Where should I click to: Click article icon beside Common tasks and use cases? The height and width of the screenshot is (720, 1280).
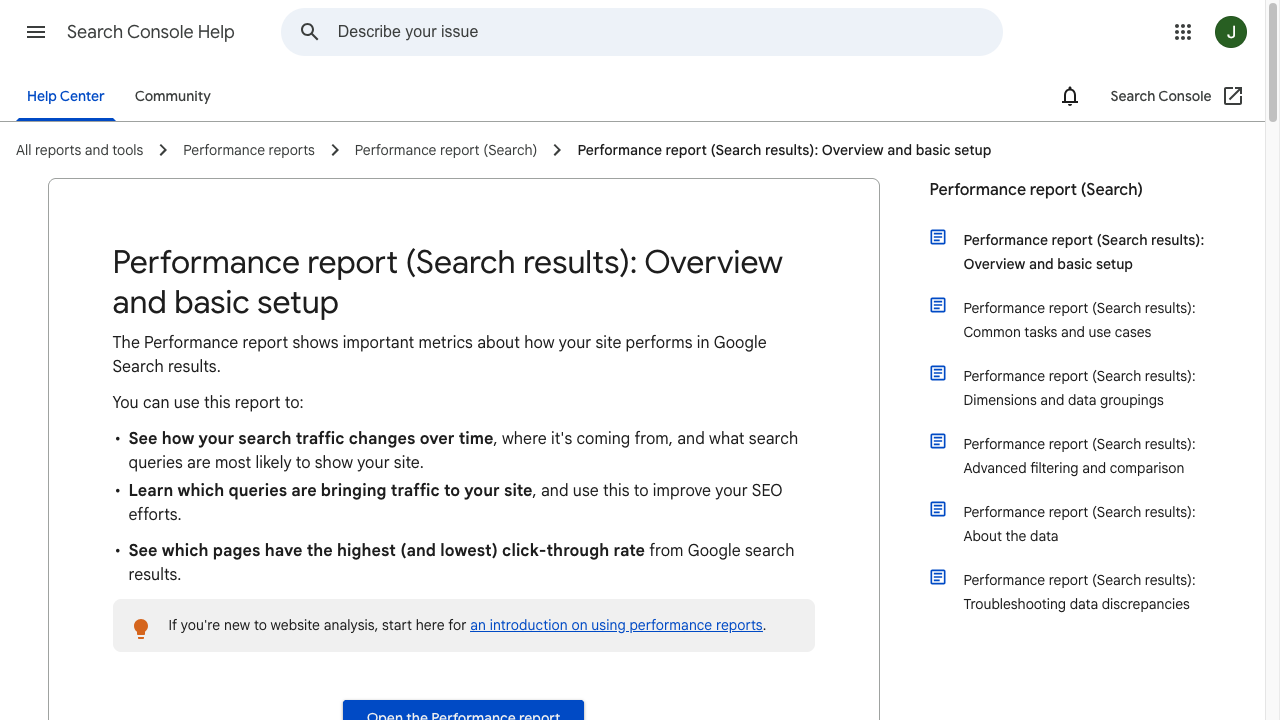[938, 305]
